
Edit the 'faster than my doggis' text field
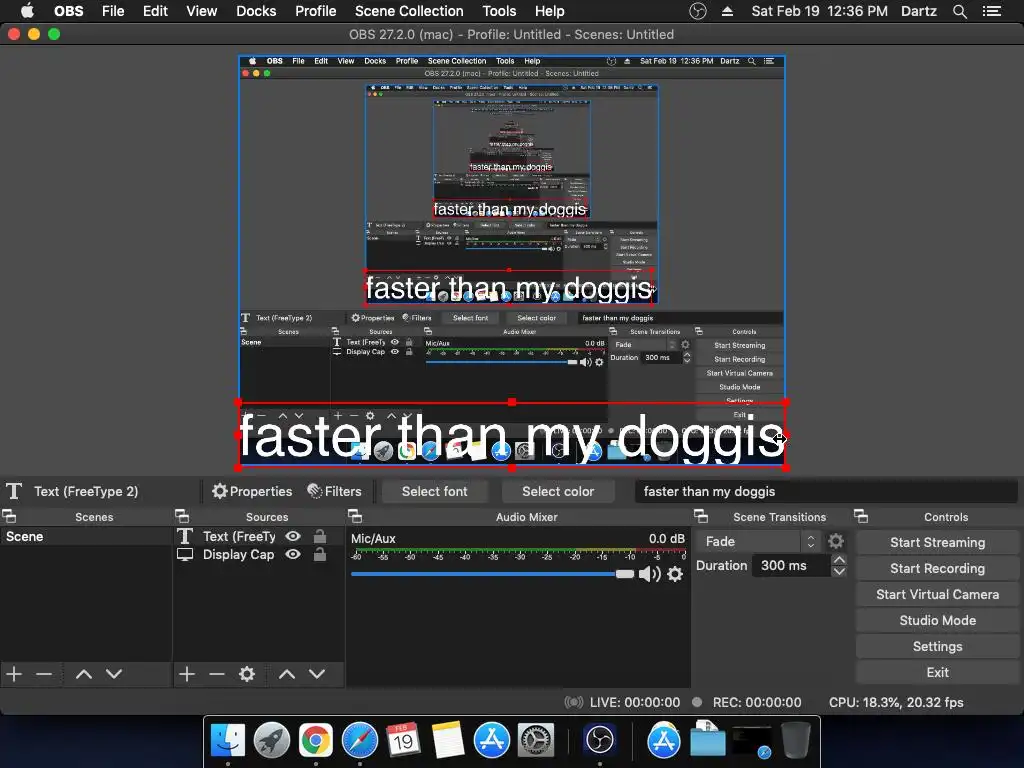click(x=825, y=491)
